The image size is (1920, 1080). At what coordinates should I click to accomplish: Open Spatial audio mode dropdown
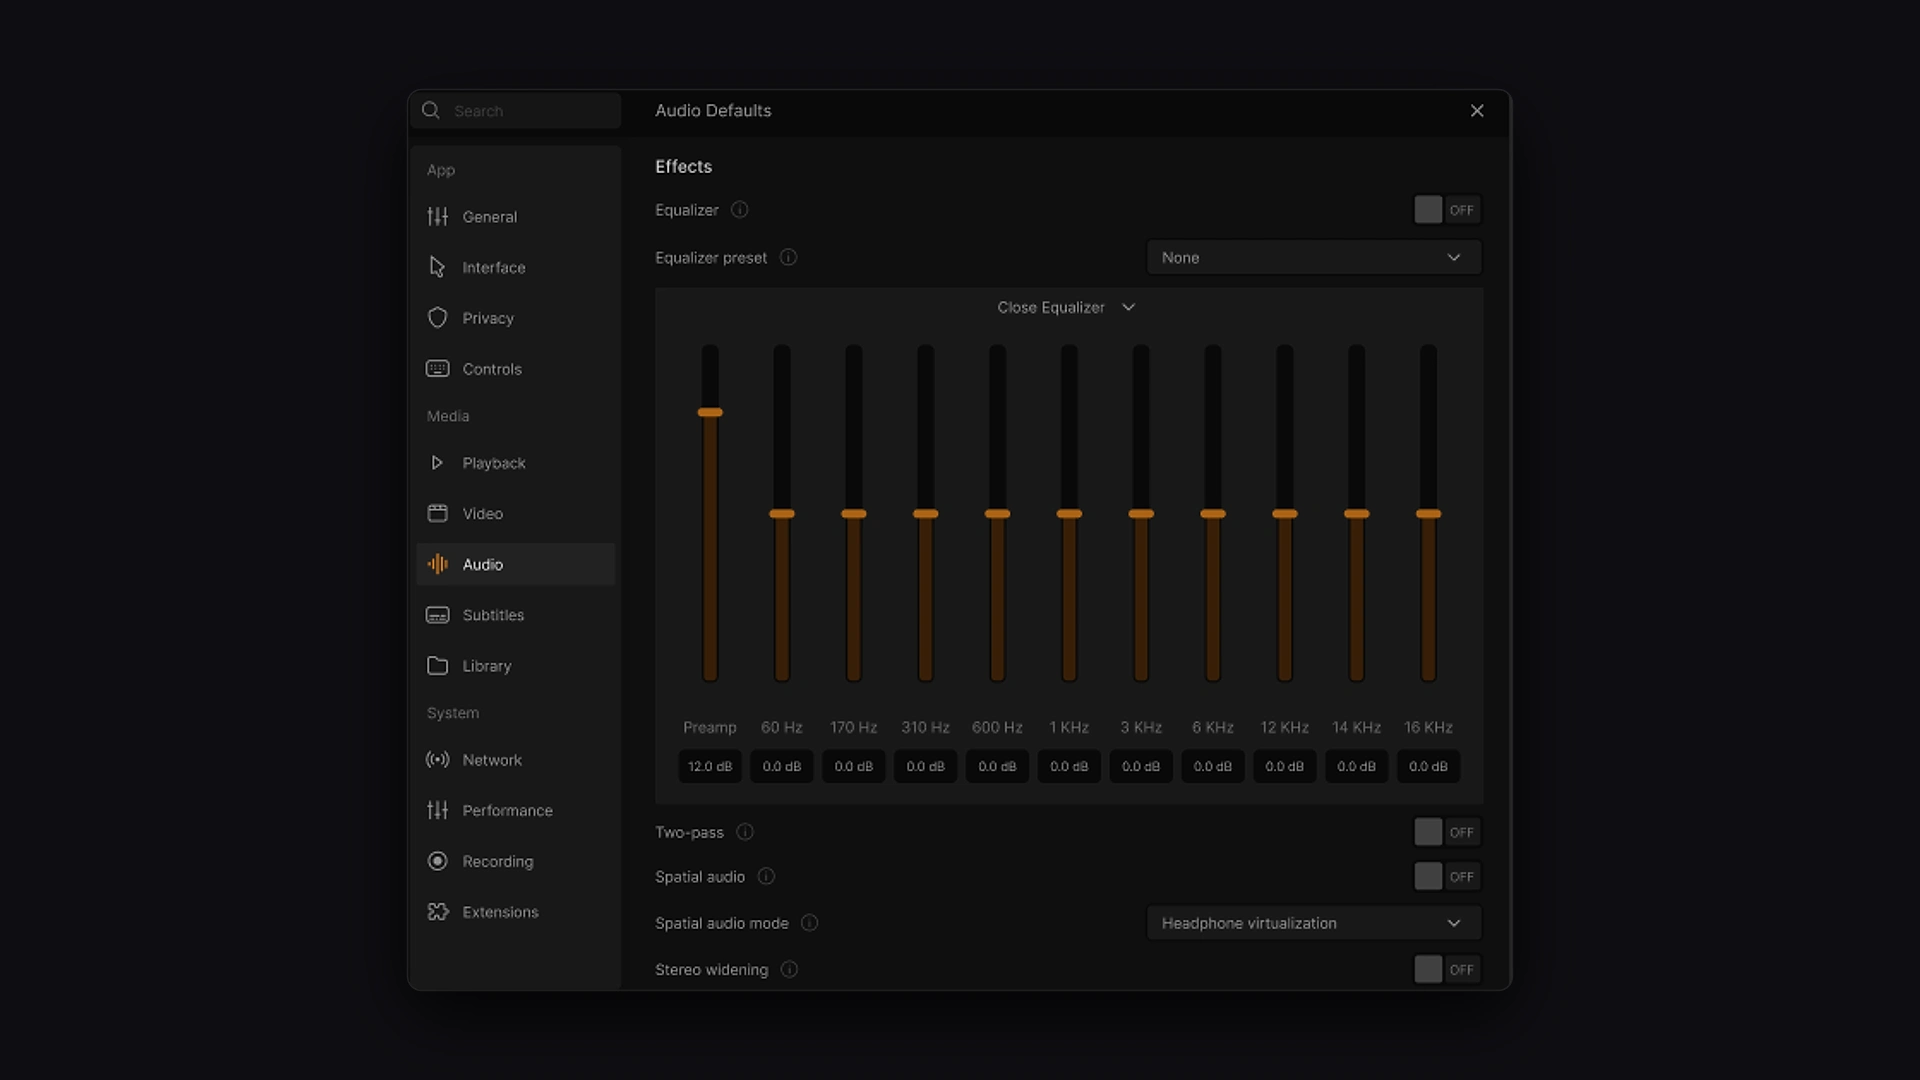pos(1313,923)
